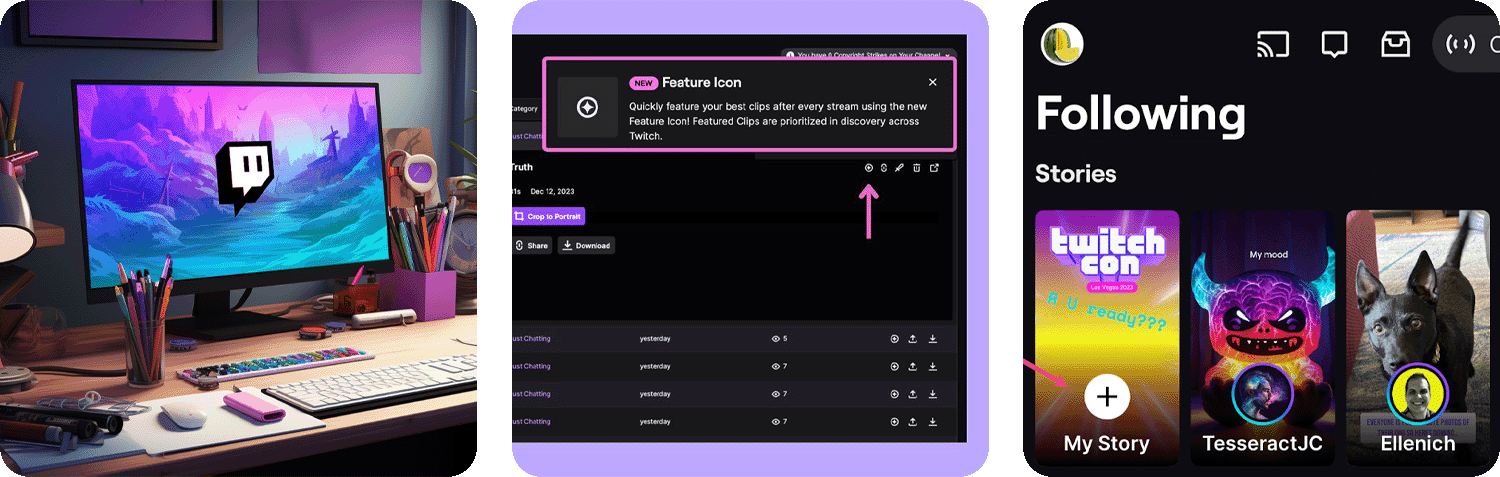1500x477 pixels.
Task: Click the large Feature icon inside the tooltip
Action: coord(588,107)
